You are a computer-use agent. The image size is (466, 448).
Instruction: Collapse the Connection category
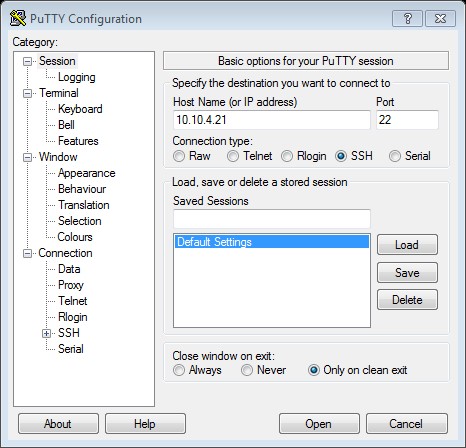pyautogui.click(x=27, y=254)
